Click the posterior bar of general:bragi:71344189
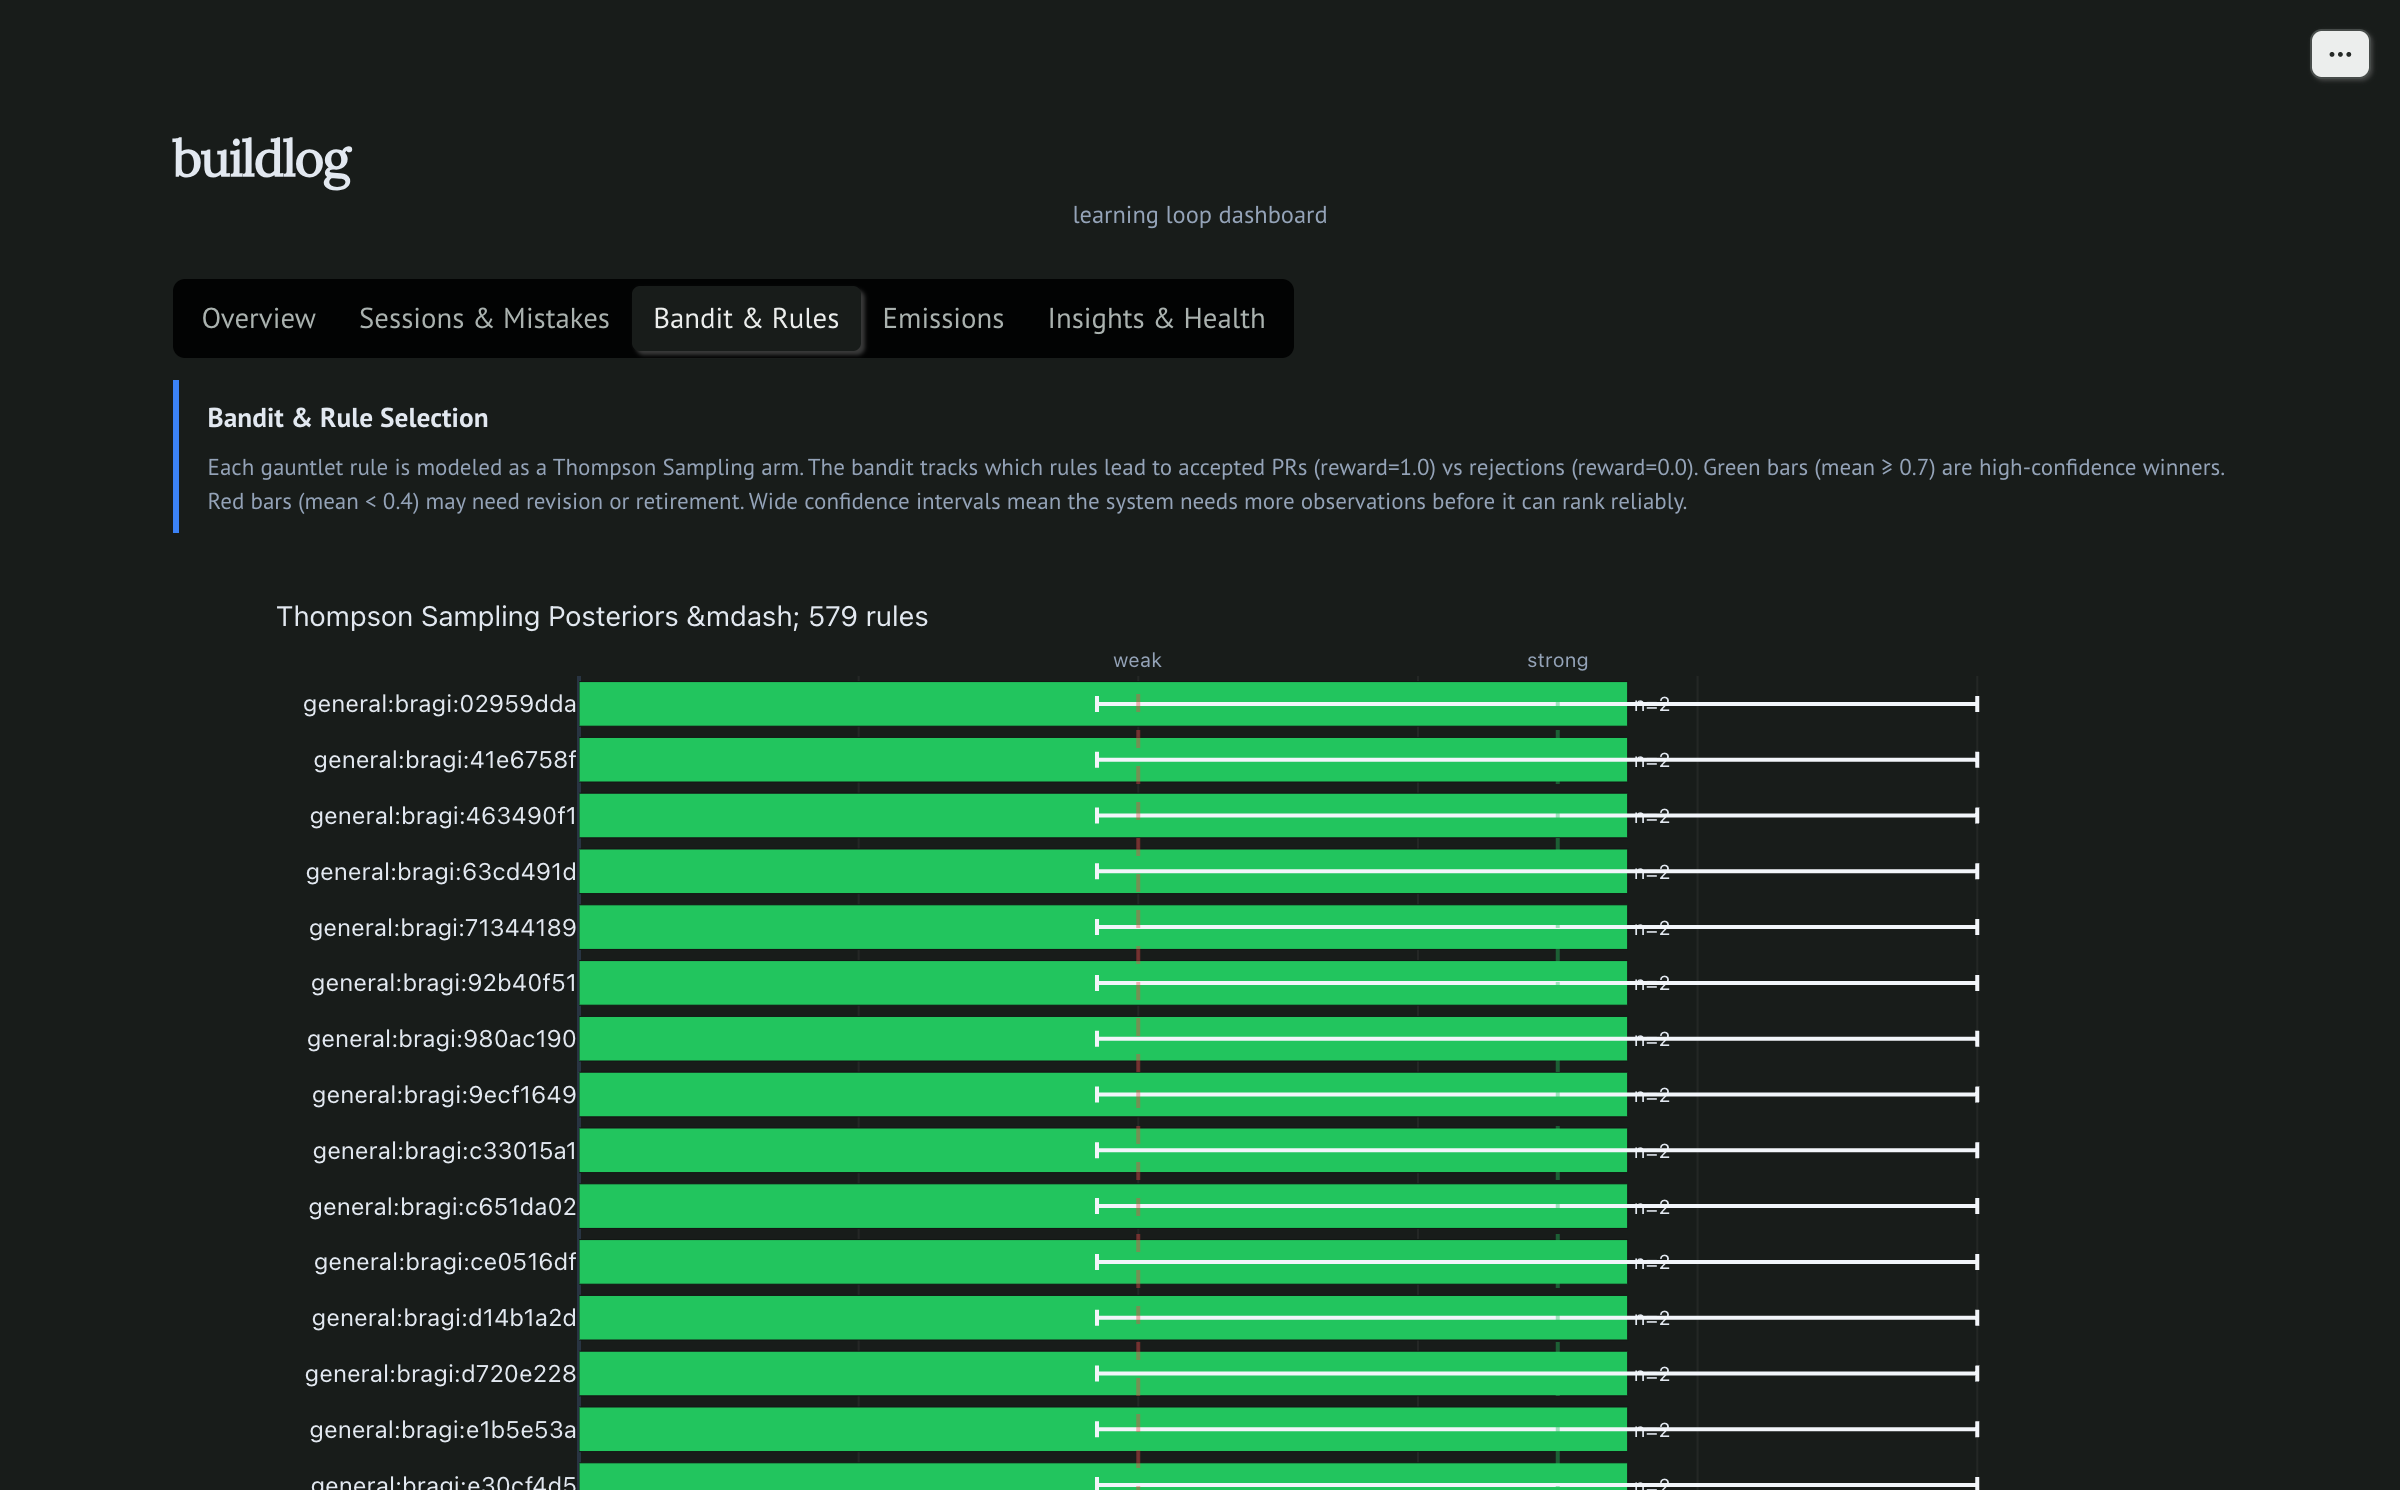 [x=840, y=928]
